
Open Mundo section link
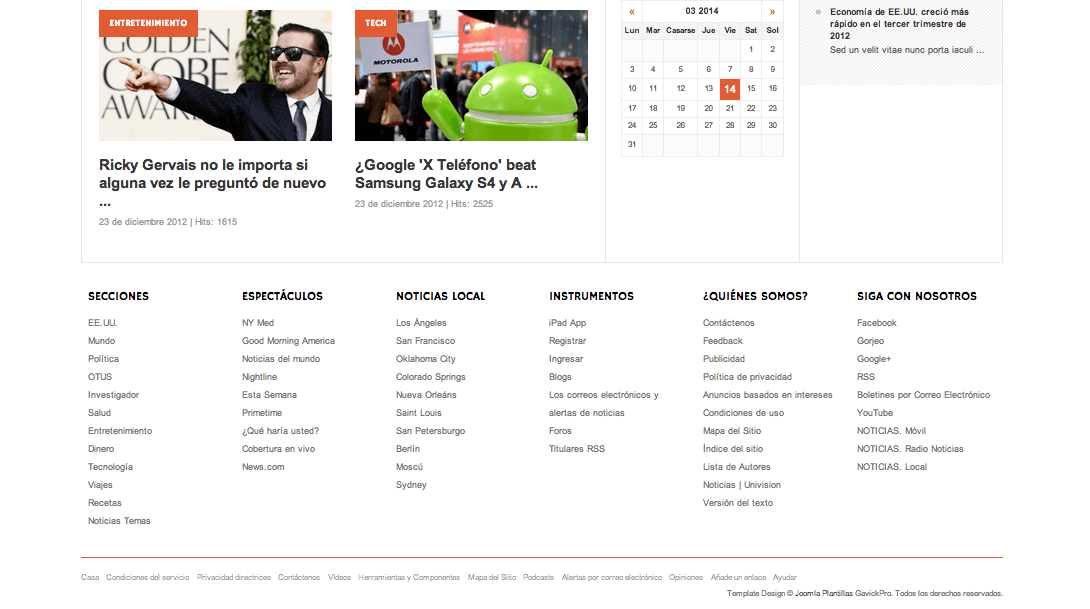[x=101, y=341]
